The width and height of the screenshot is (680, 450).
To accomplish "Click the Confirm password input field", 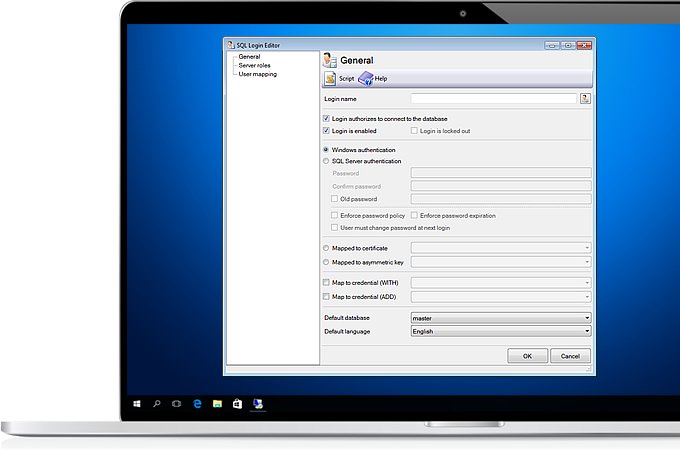I will click(x=501, y=186).
